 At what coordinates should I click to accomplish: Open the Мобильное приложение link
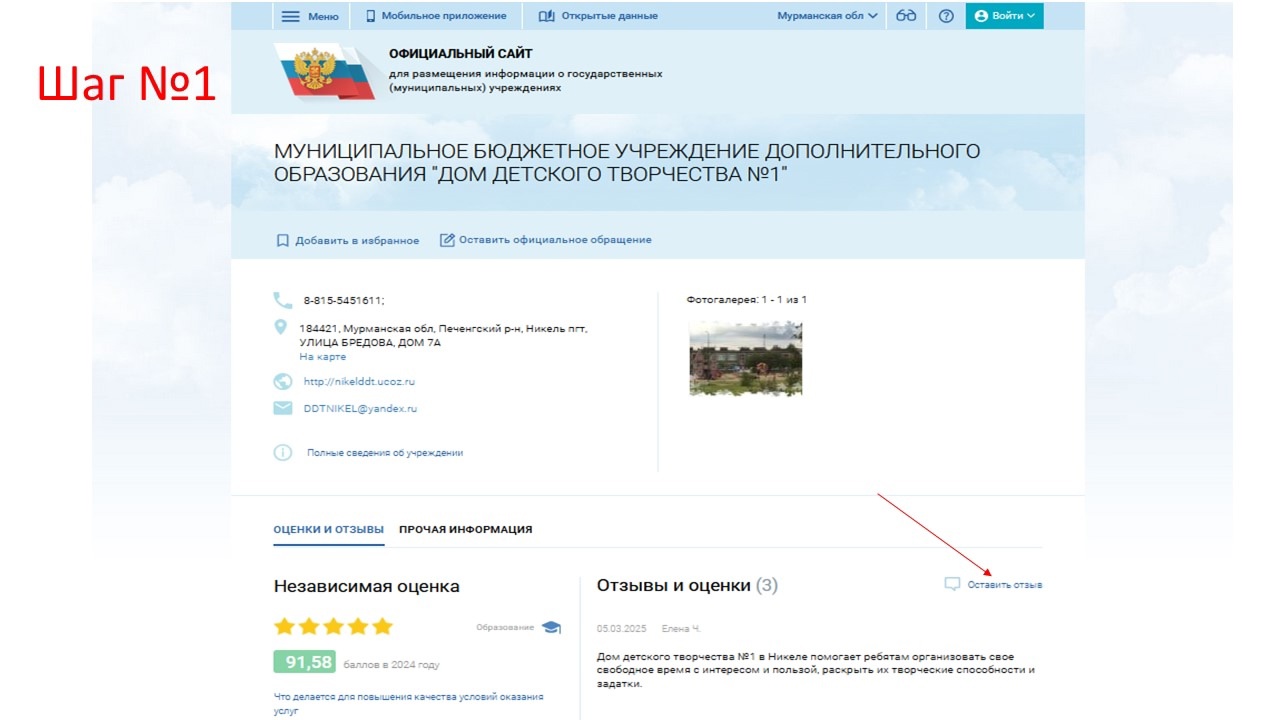(x=444, y=16)
